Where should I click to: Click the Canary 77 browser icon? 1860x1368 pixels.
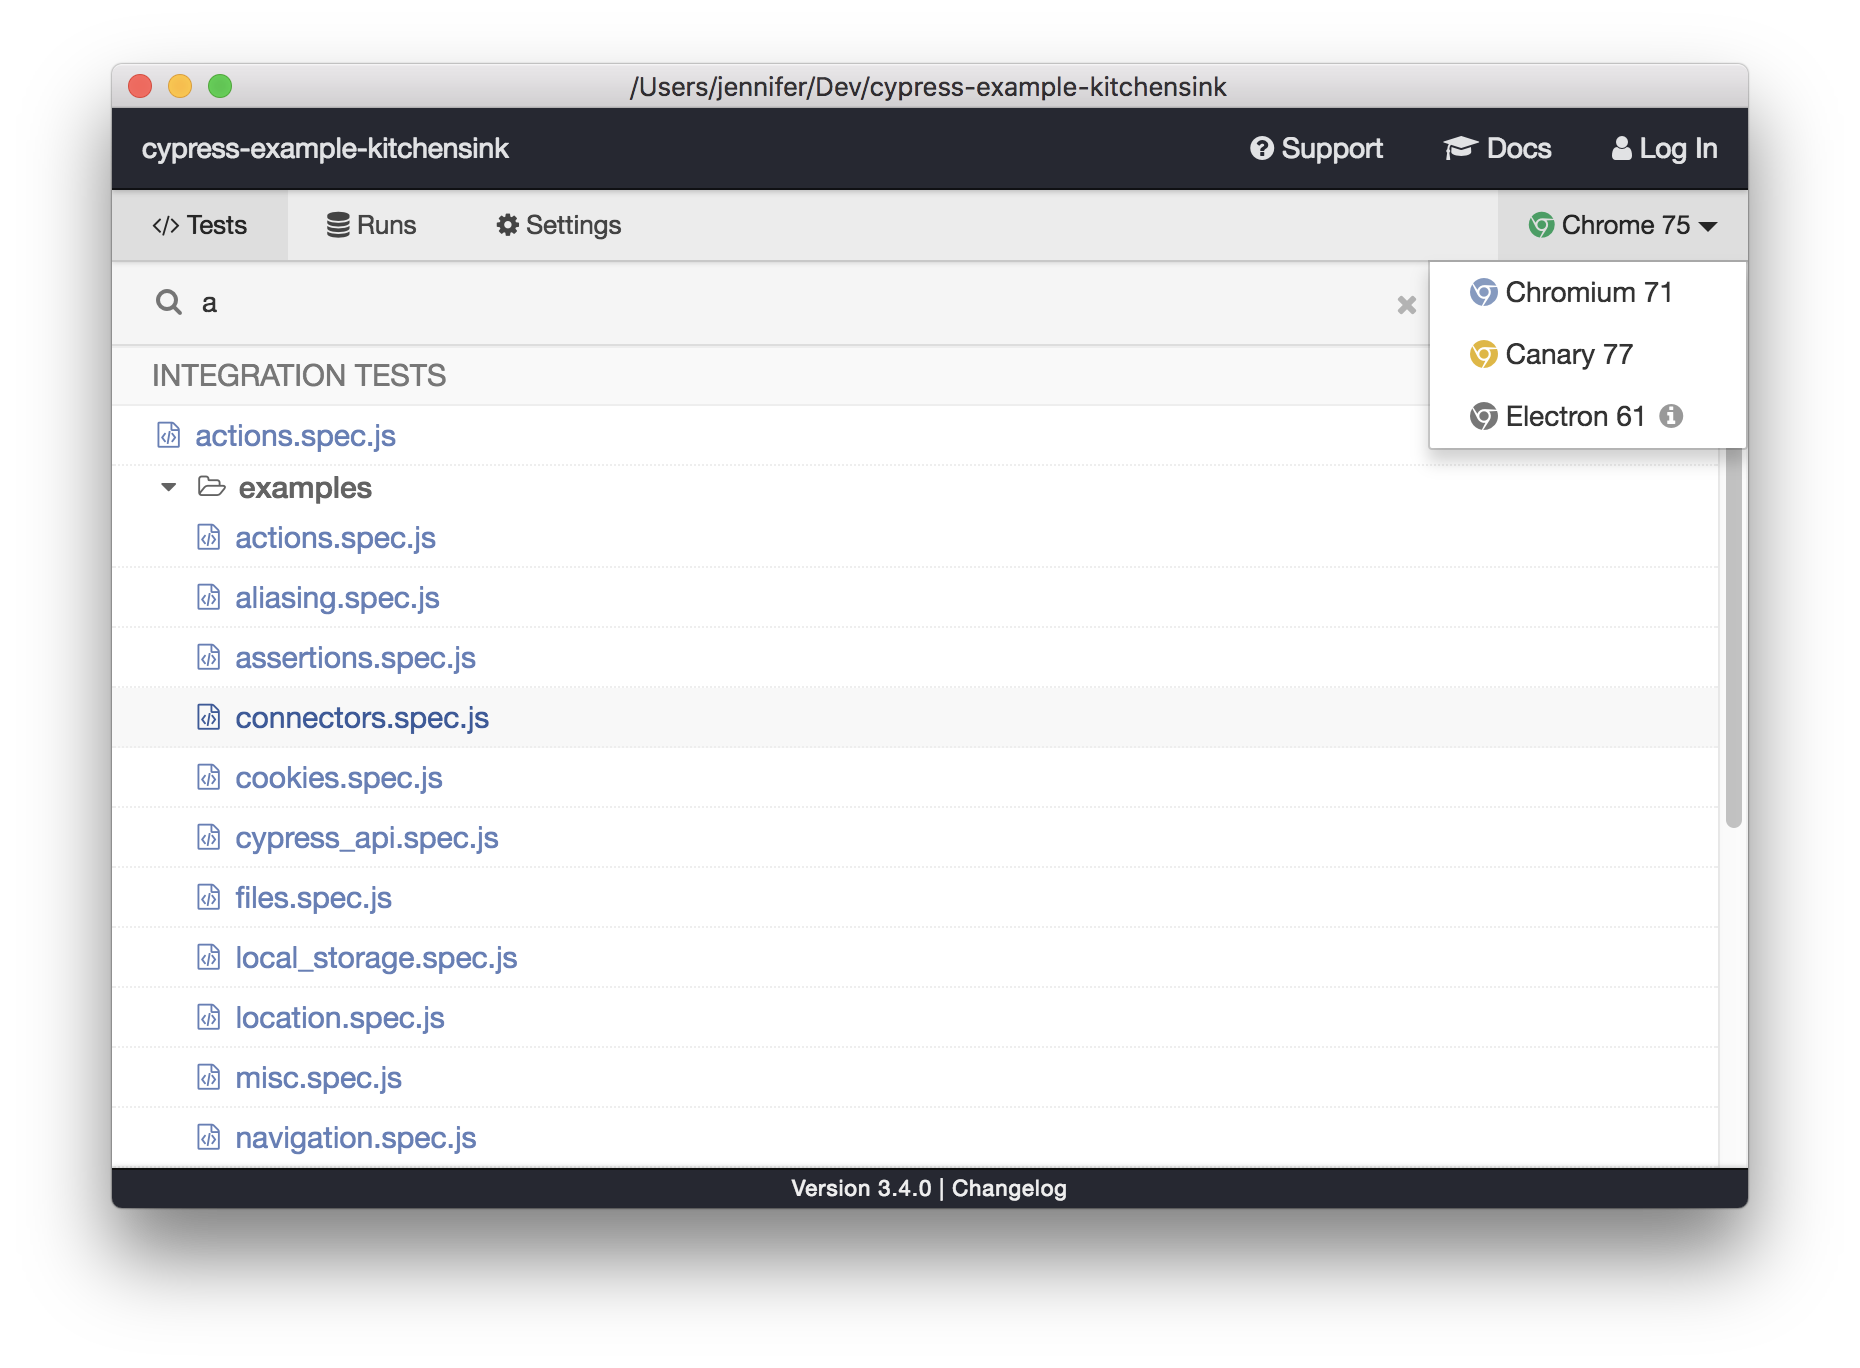(1483, 354)
